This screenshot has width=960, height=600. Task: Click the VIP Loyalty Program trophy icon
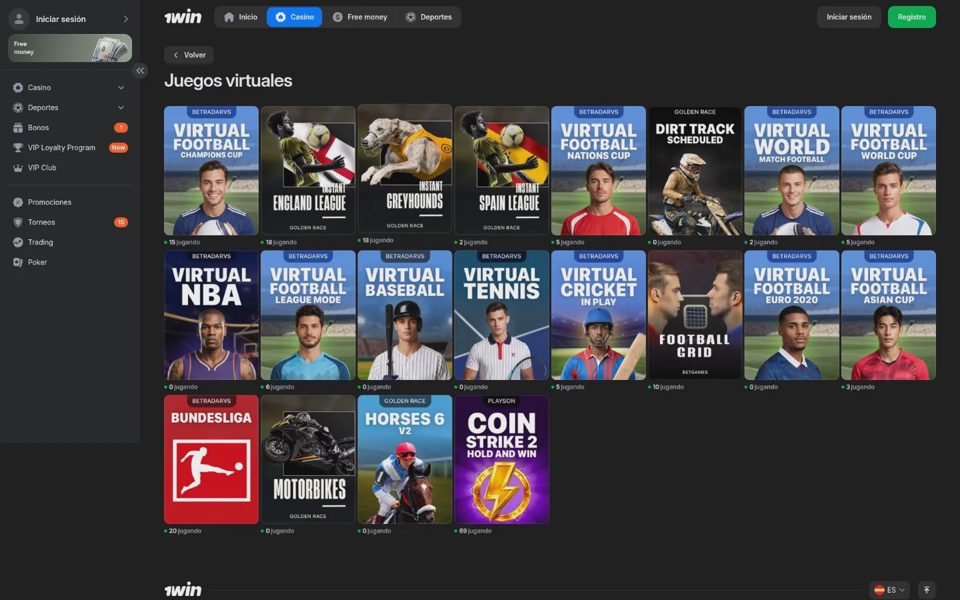[18, 148]
